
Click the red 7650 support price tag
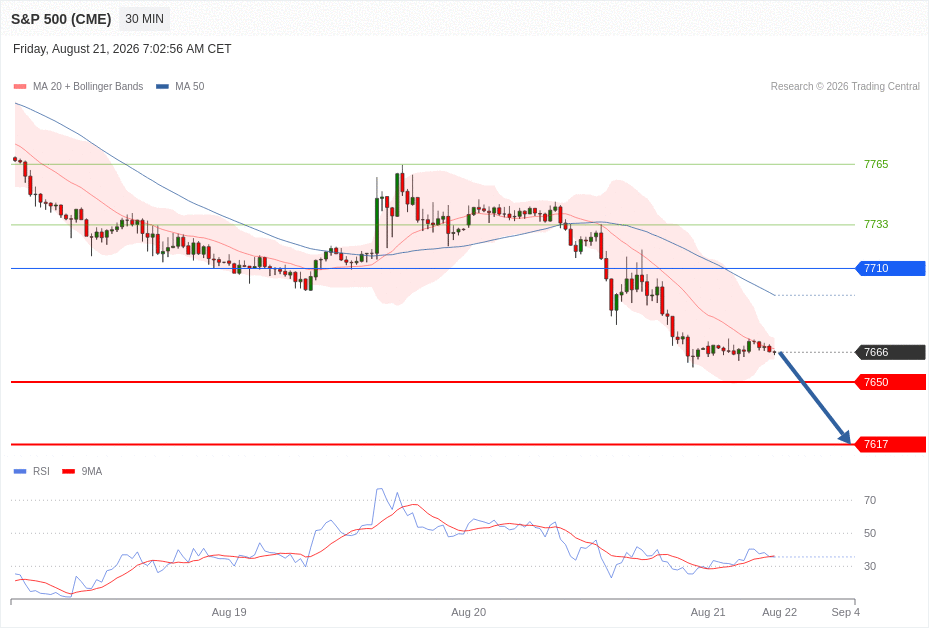point(890,382)
